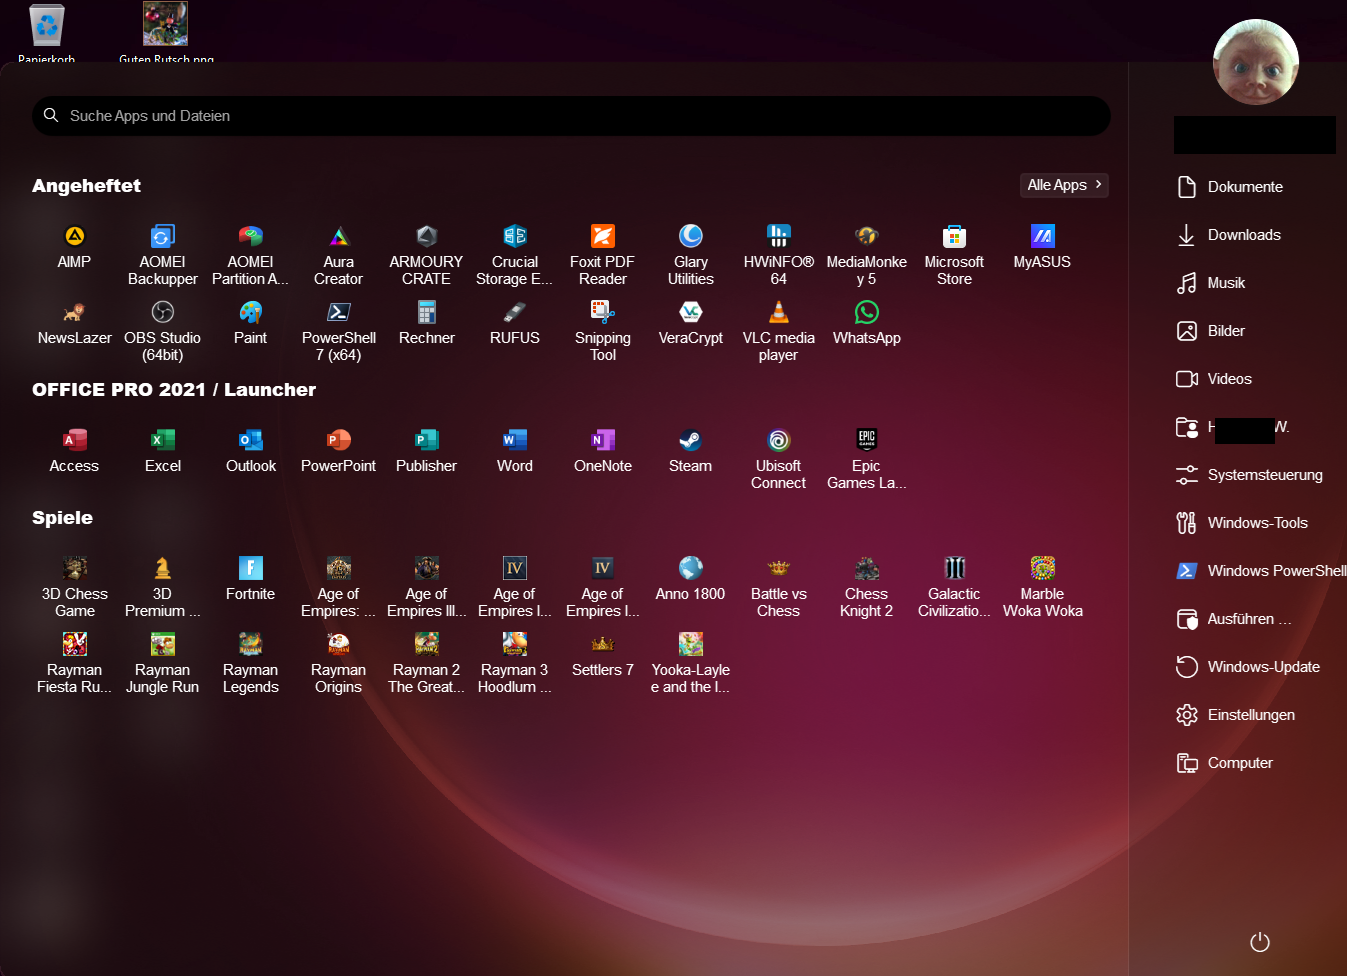
Task: Launch Chess Knight 2
Action: (866, 587)
